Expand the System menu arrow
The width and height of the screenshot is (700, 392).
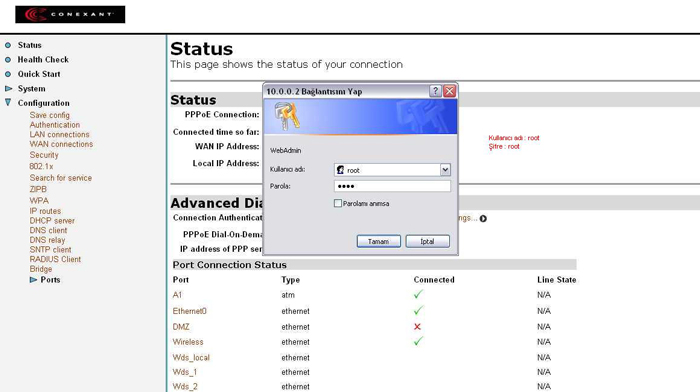point(8,88)
